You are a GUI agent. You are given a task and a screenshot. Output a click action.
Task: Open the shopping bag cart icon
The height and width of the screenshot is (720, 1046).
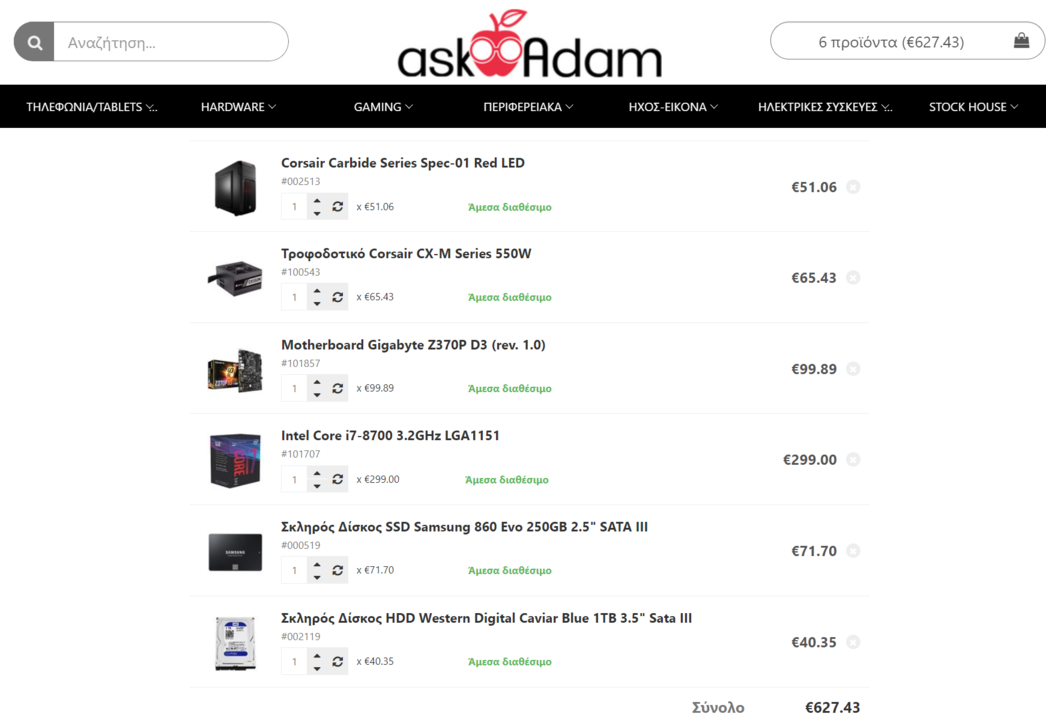(x=1021, y=41)
